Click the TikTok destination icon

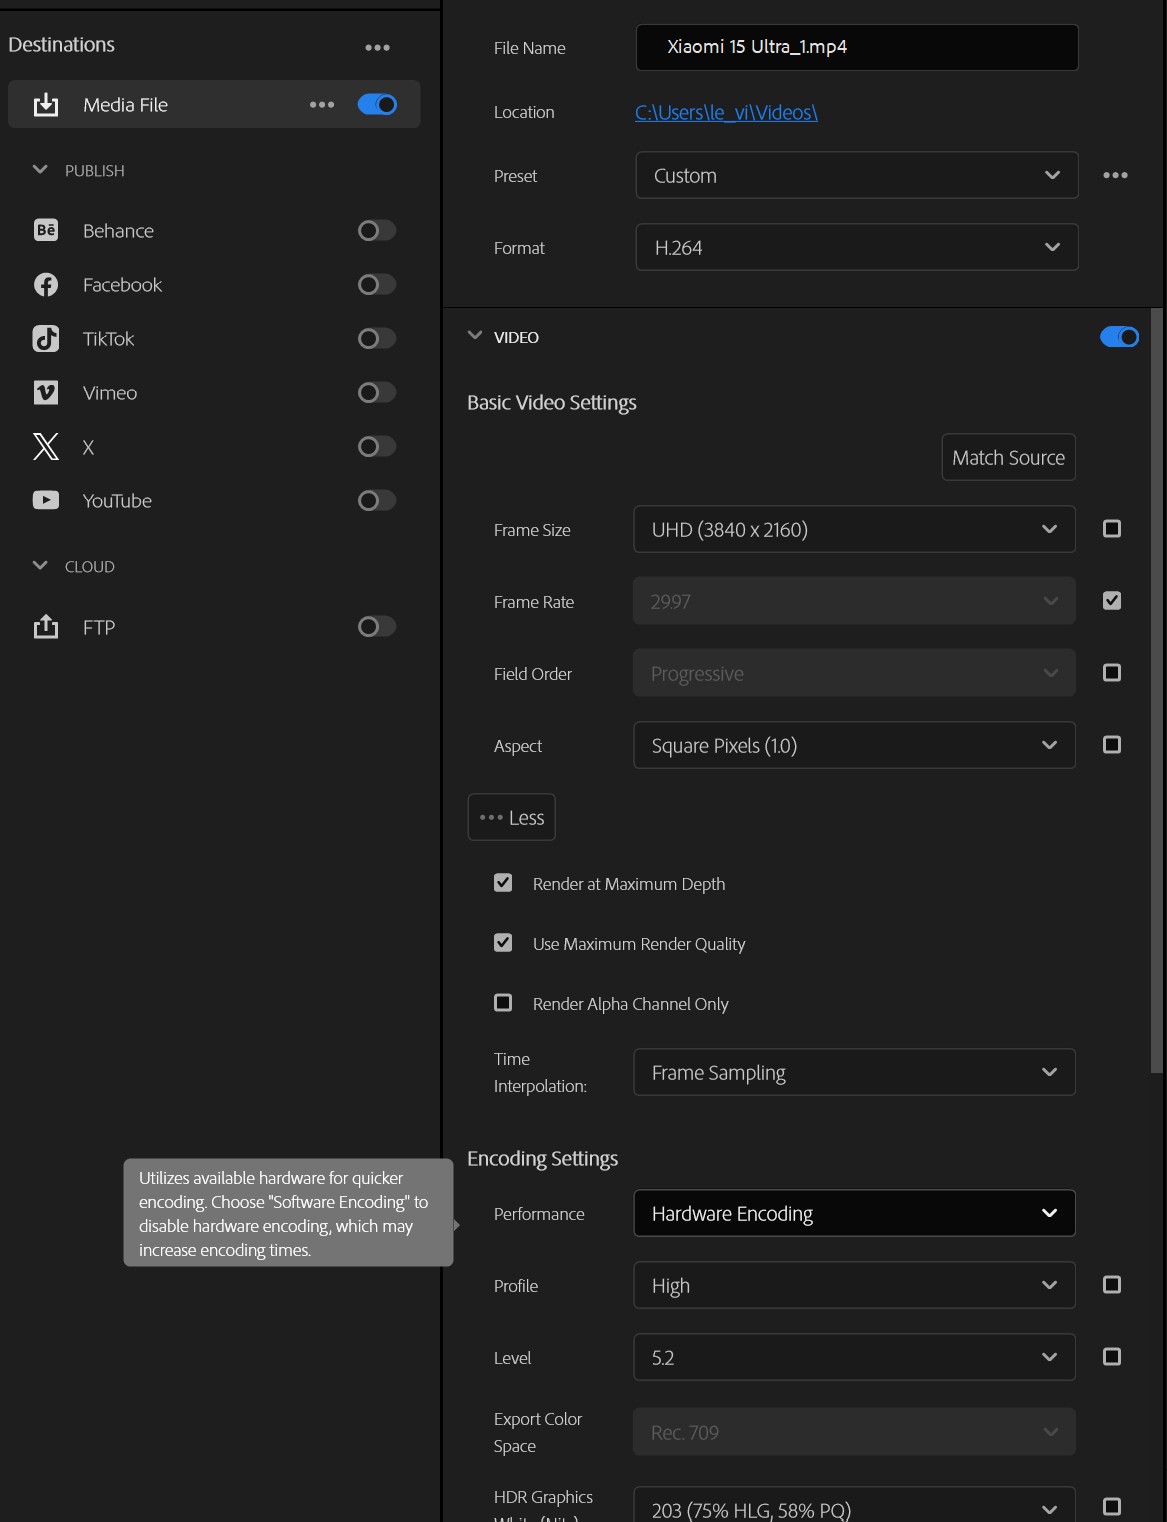coord(45,338)
